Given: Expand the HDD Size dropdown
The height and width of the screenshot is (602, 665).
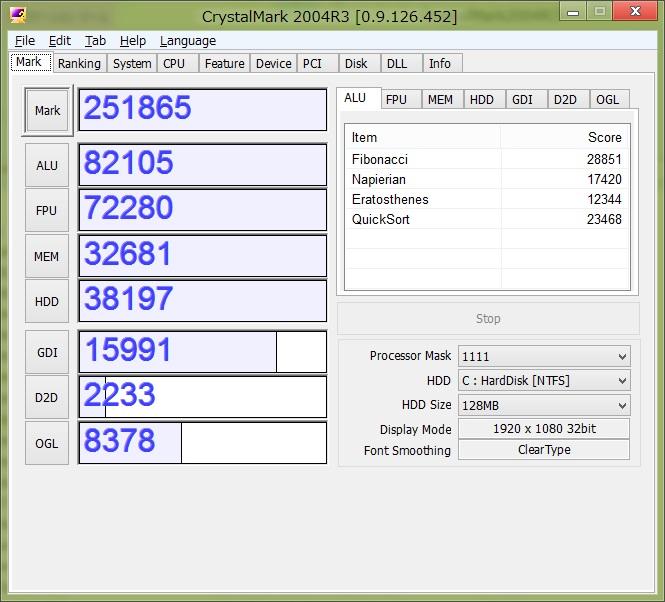Looking at the screenshot, I should click(x=544, y=405).
